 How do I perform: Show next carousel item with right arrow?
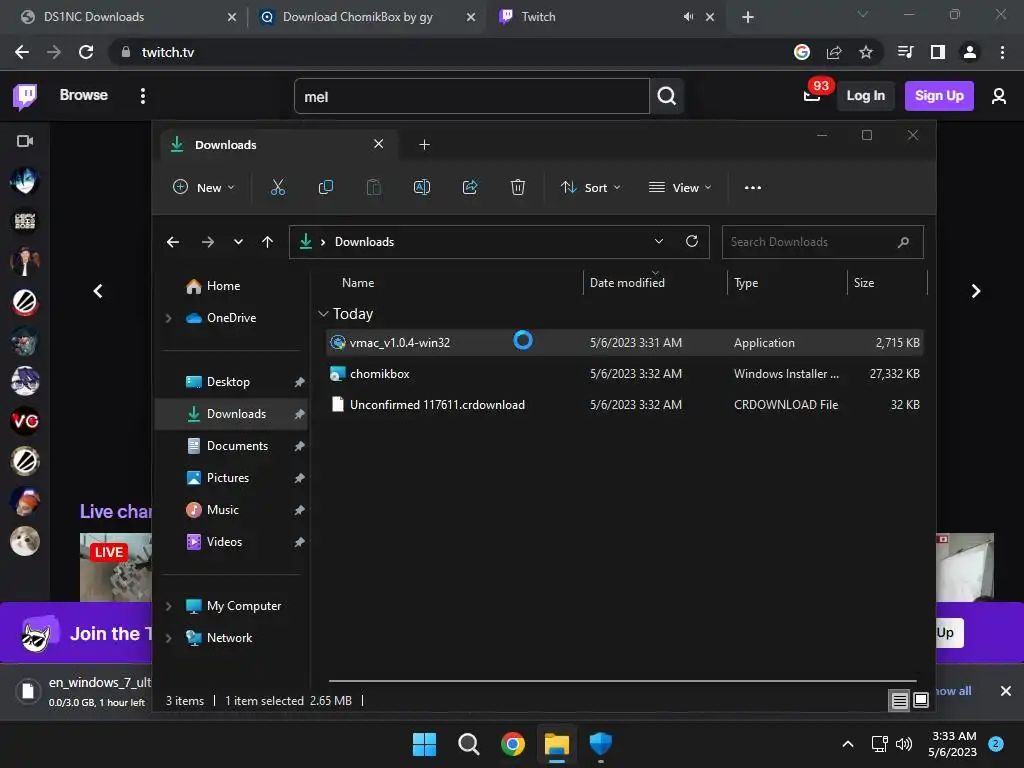975,291
